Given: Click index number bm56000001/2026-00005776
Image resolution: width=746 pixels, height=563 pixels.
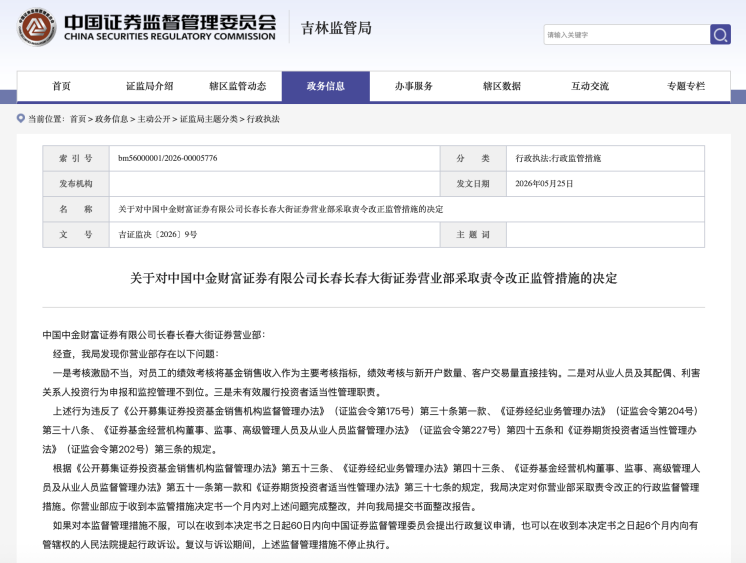Looking at the screenshot, I should (x=167, y=158).
